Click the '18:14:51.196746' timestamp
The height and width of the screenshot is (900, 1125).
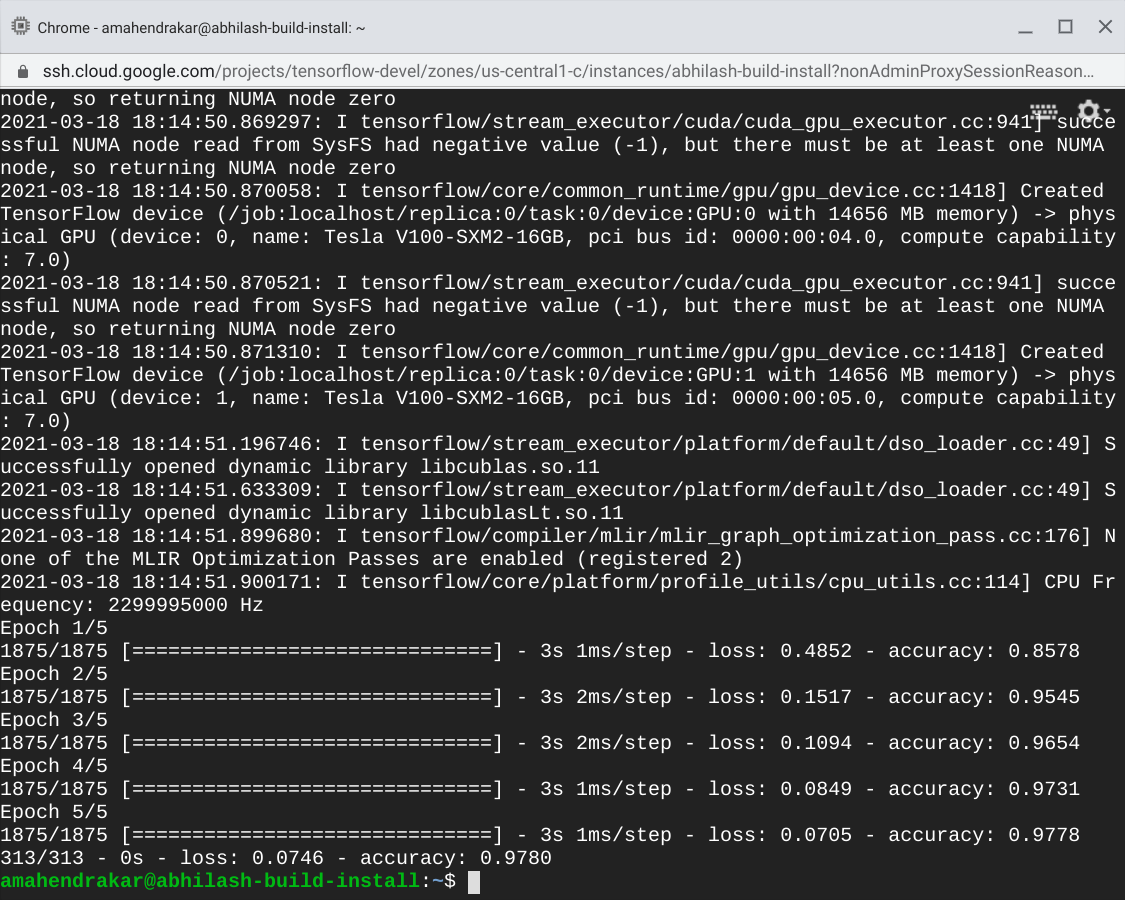pos(222,444)
